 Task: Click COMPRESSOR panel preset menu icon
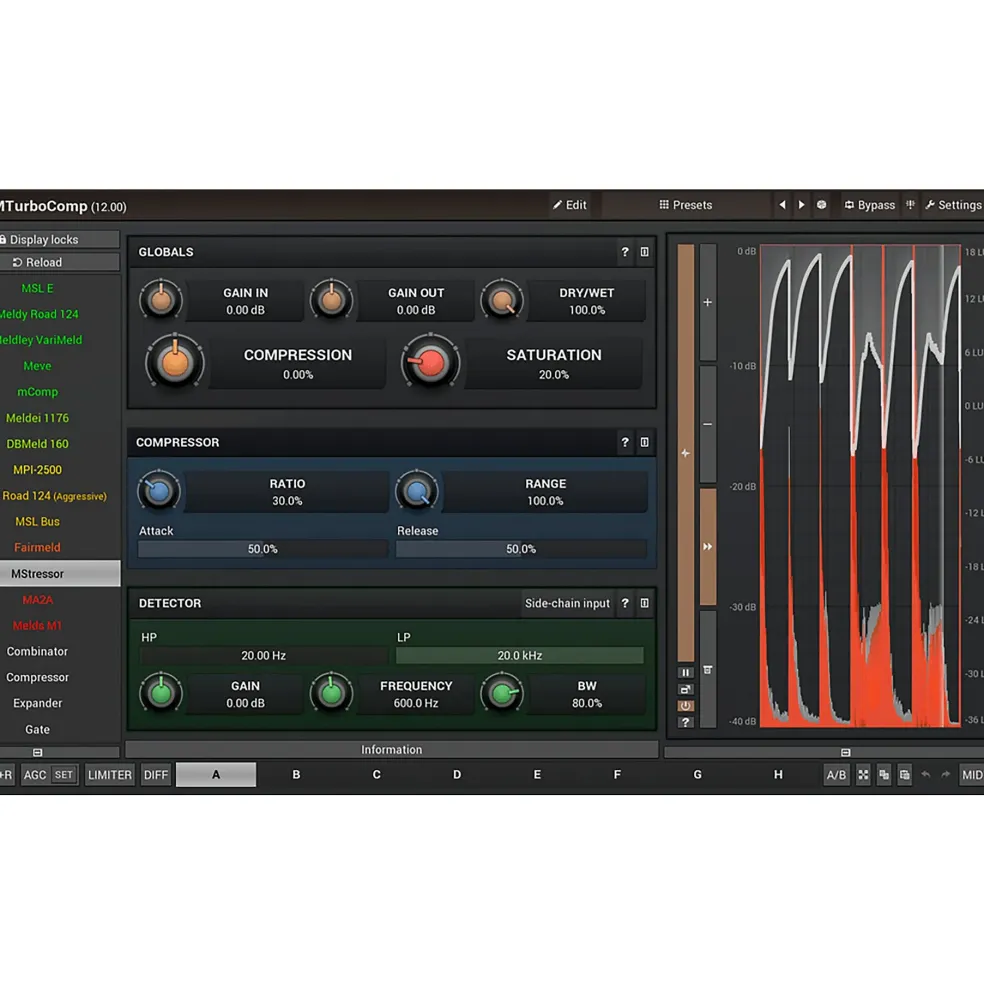[x=645, y=442]
